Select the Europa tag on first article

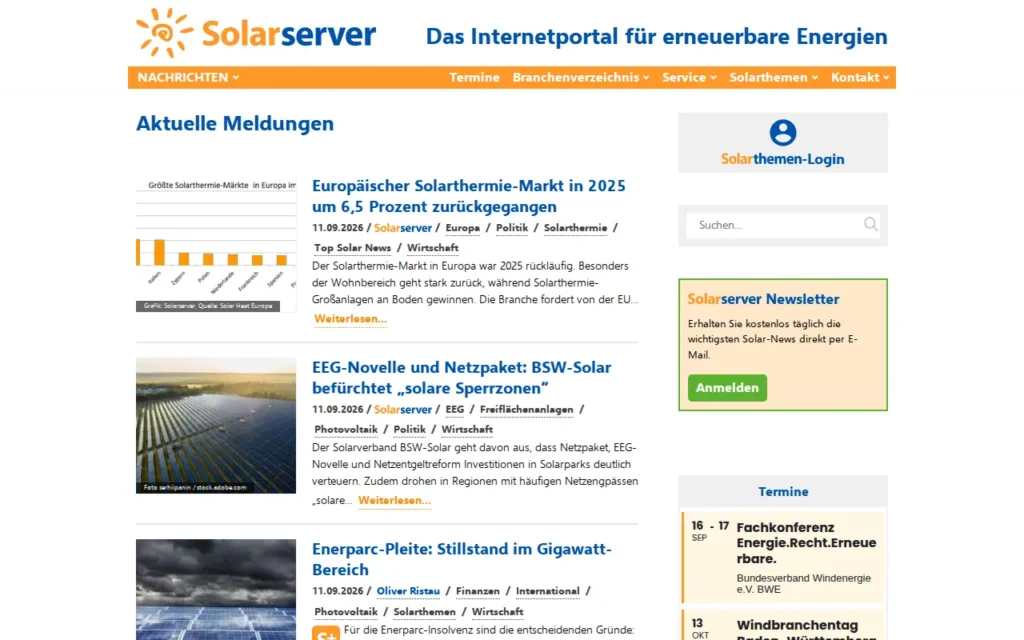[x=462, y=228]
